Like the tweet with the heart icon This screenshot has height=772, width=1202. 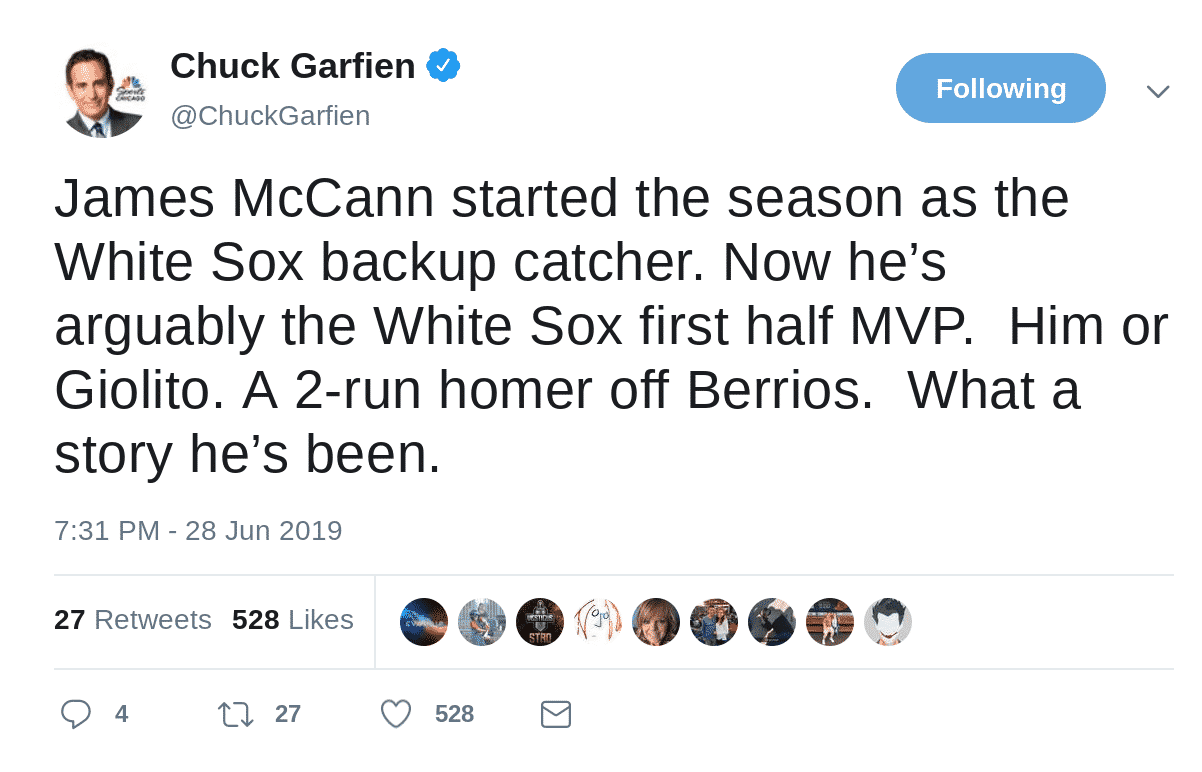(396, 714)
